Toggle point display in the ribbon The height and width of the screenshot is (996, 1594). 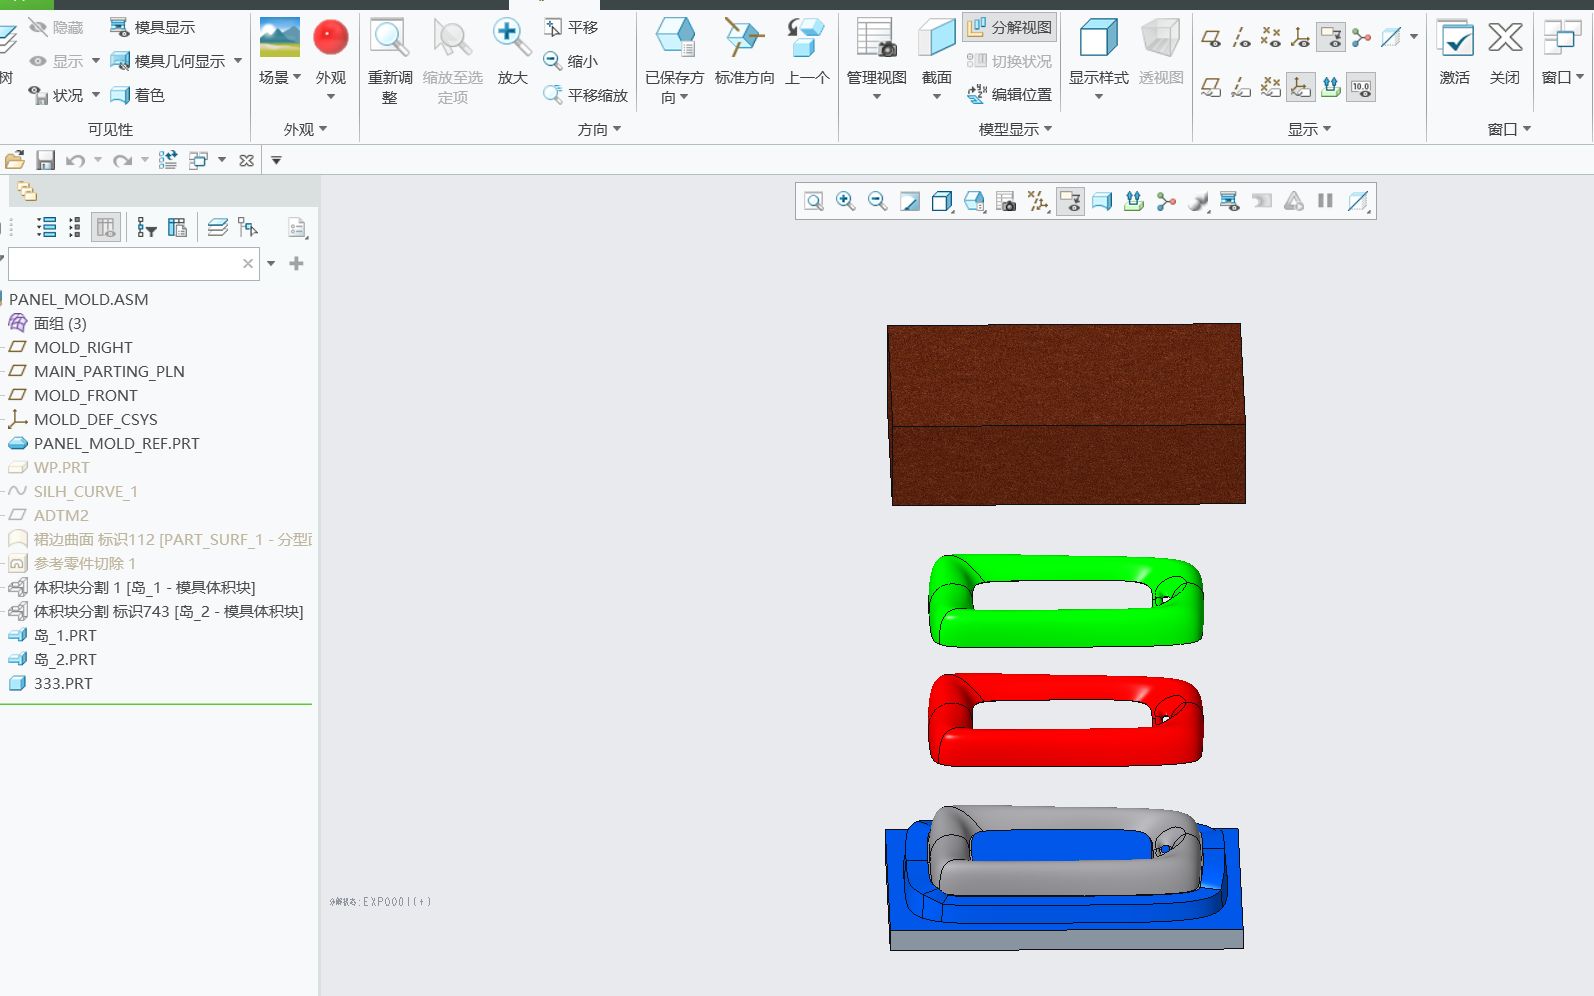tap(1271, 38)
